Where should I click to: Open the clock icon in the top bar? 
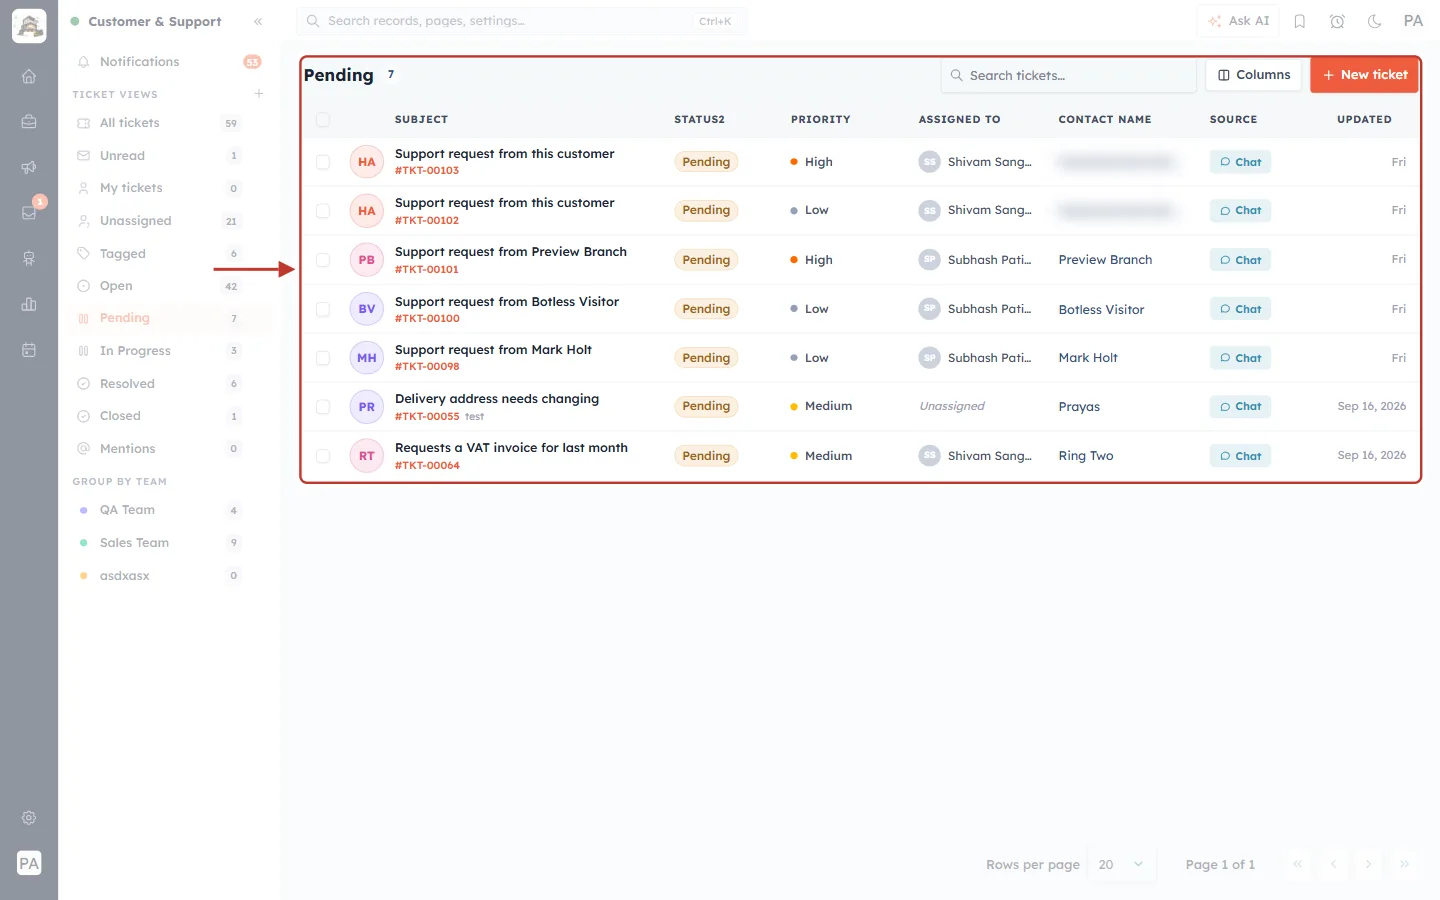[x=1337, y=21]
